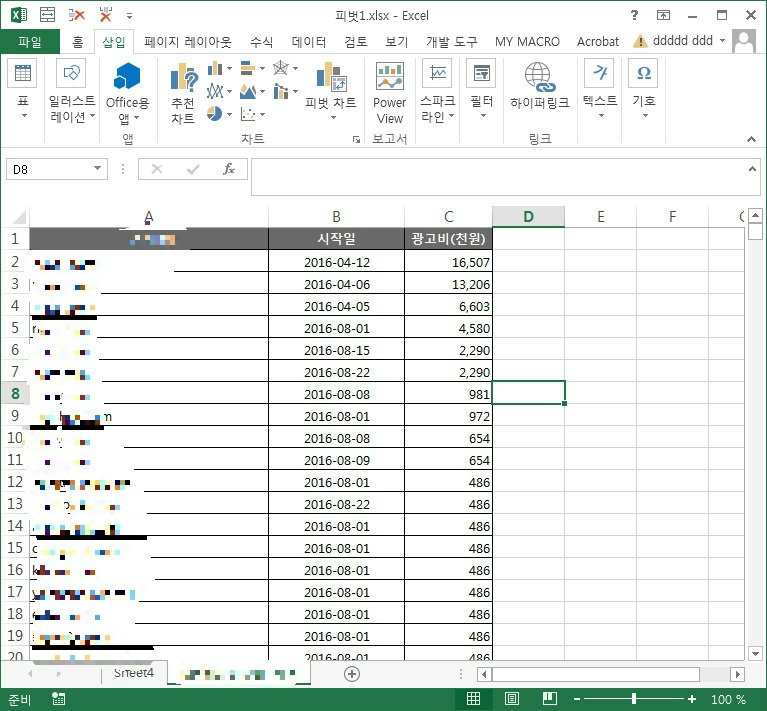Click the vertical scroll down arrow

click(x=755, y=653)
